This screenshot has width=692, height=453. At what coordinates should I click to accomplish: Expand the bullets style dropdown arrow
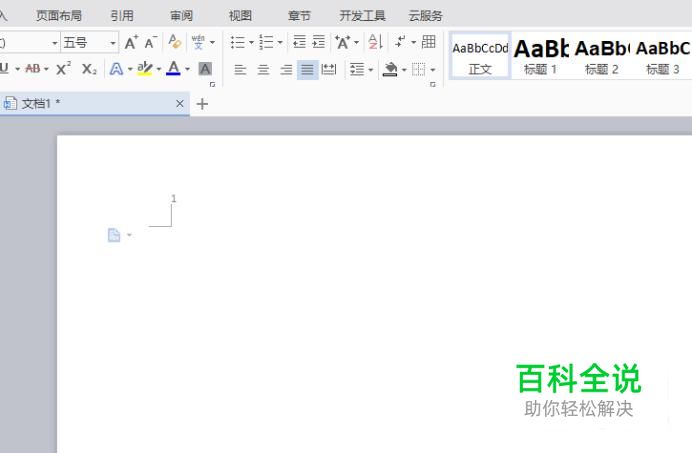251,43
